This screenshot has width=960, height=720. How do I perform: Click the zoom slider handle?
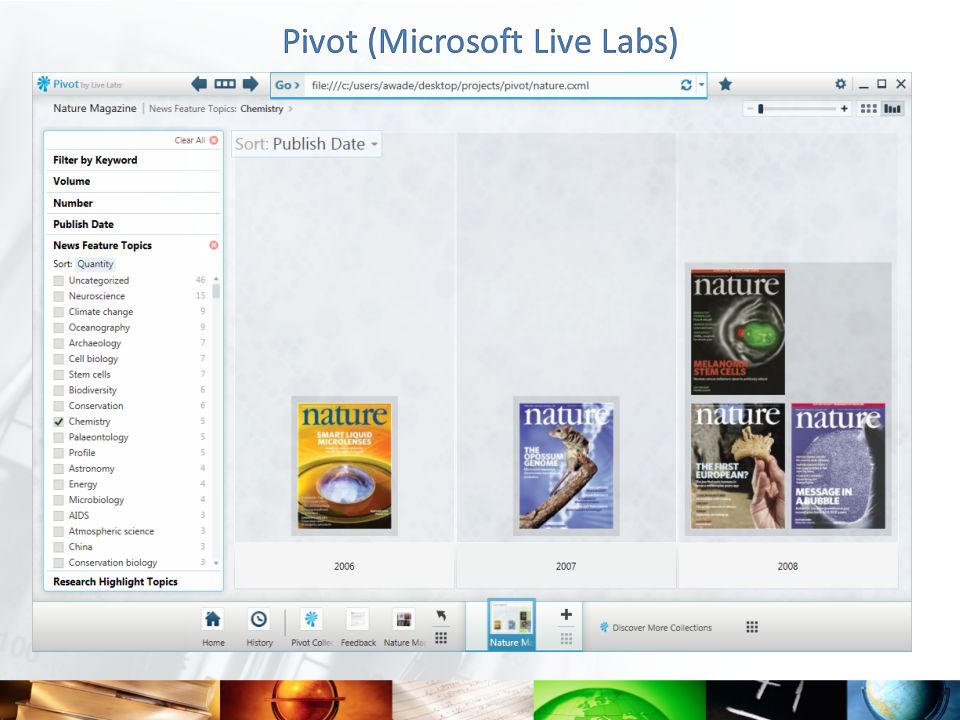pyautogui.click(x=760, y=109)
